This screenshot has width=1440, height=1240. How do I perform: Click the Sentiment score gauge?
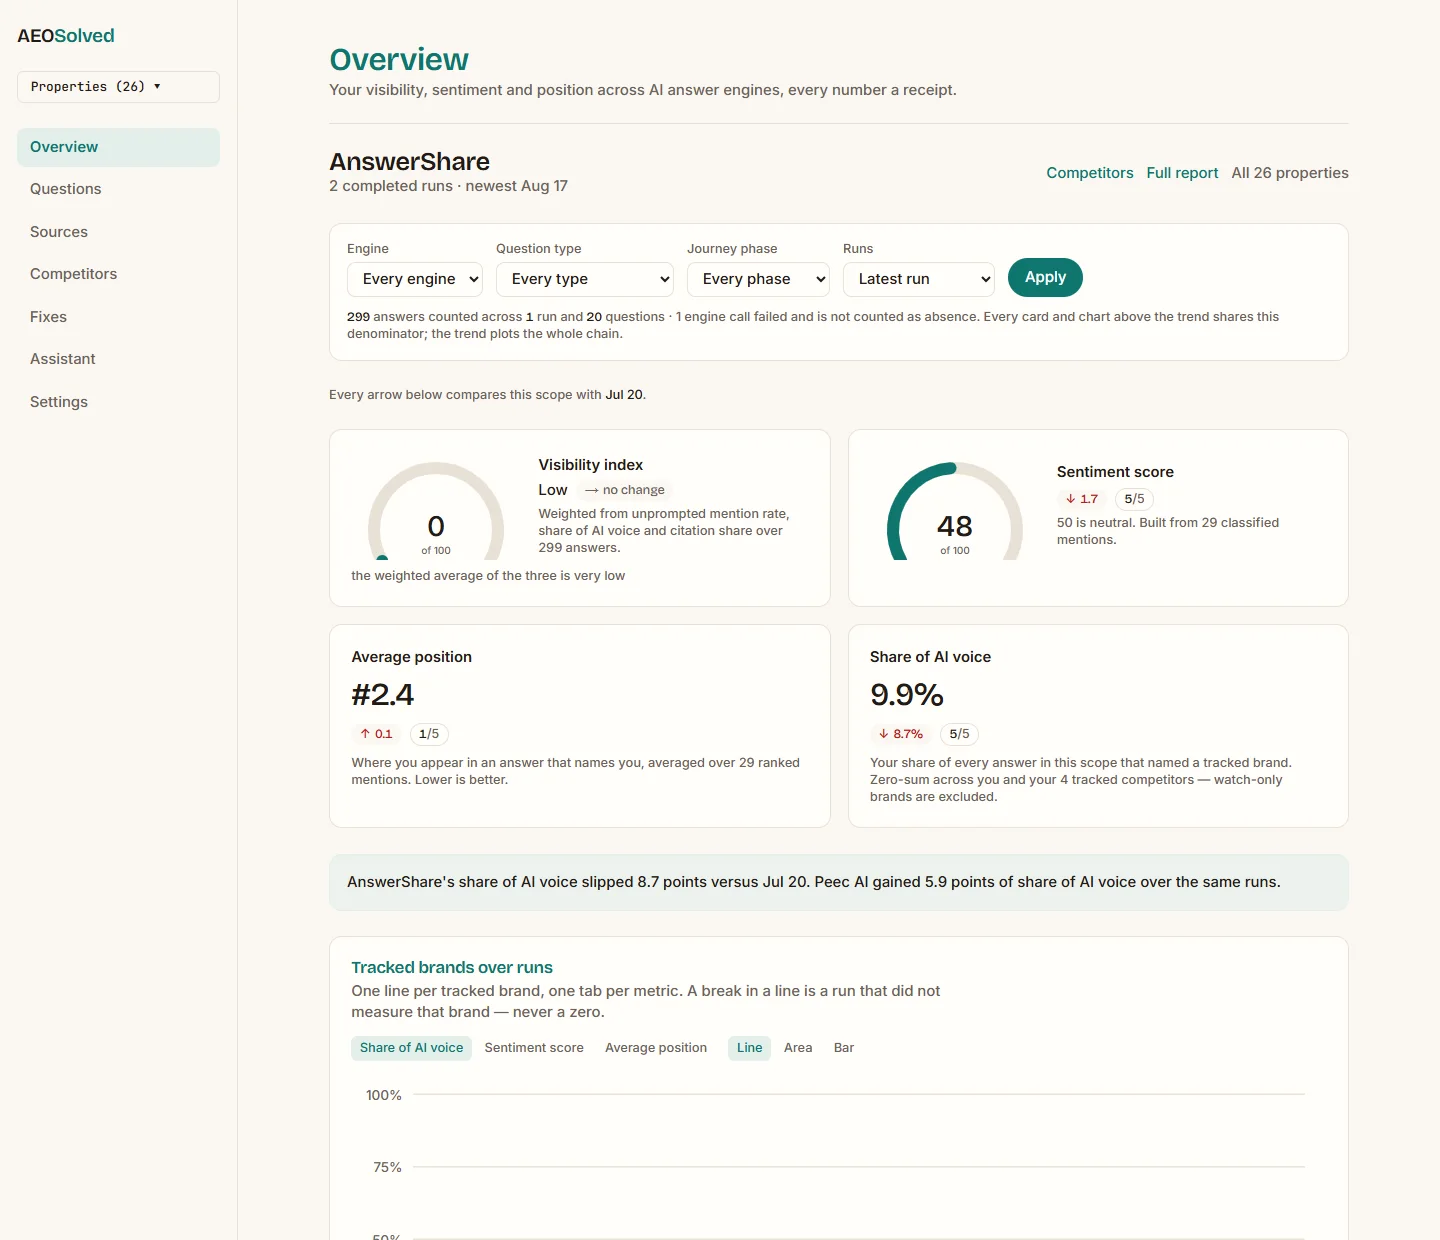point(955,513)
